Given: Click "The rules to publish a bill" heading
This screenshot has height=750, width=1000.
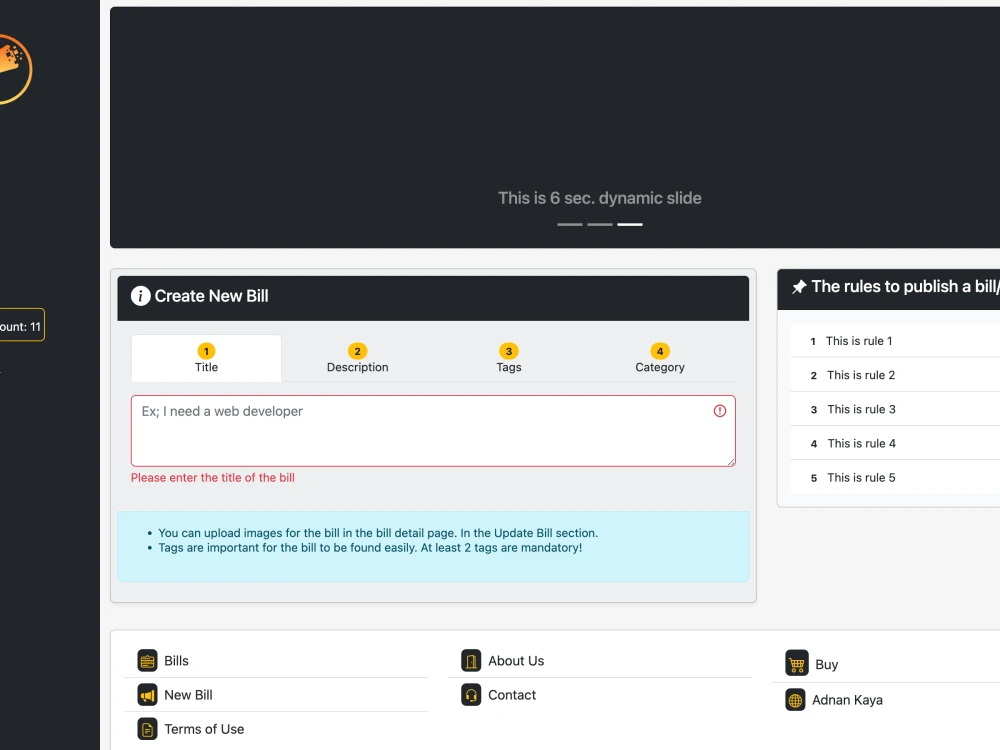Looking at the screenshot, I should [x=906, y=287].
